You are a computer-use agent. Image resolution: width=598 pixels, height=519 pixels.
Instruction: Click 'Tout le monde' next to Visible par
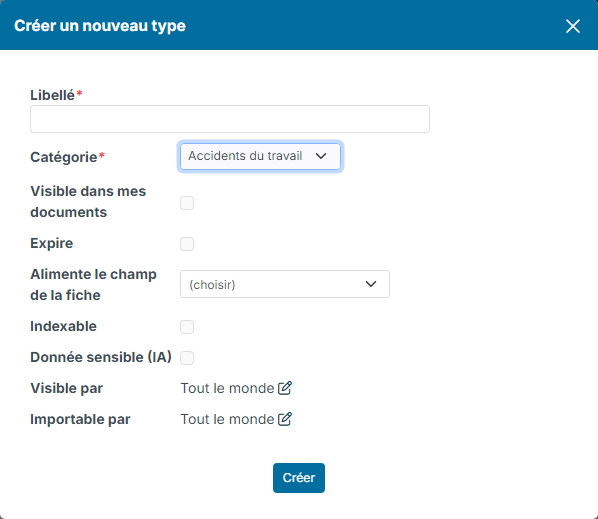tap(227, 388)
